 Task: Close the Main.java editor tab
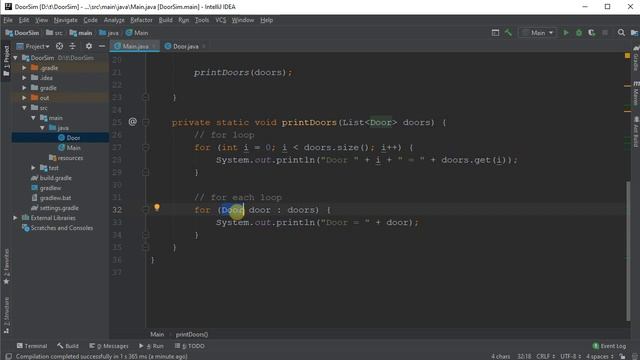coord(154,47)
